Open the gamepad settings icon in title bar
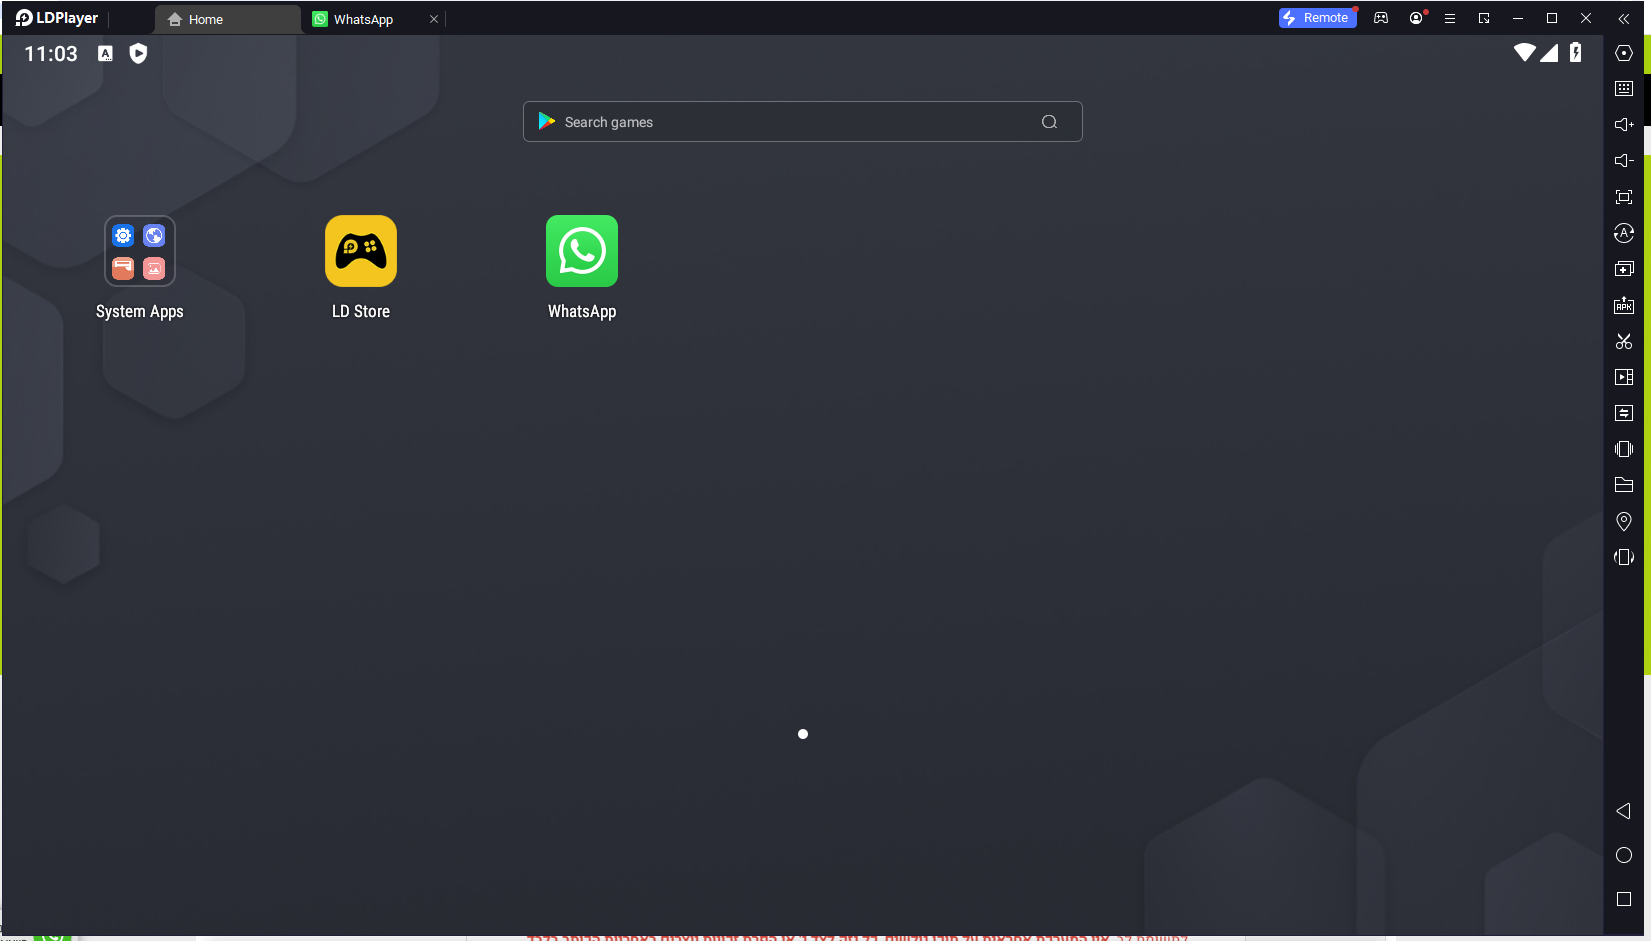The height and width of the screenshot is (941, 1651). click(1381, 18)
